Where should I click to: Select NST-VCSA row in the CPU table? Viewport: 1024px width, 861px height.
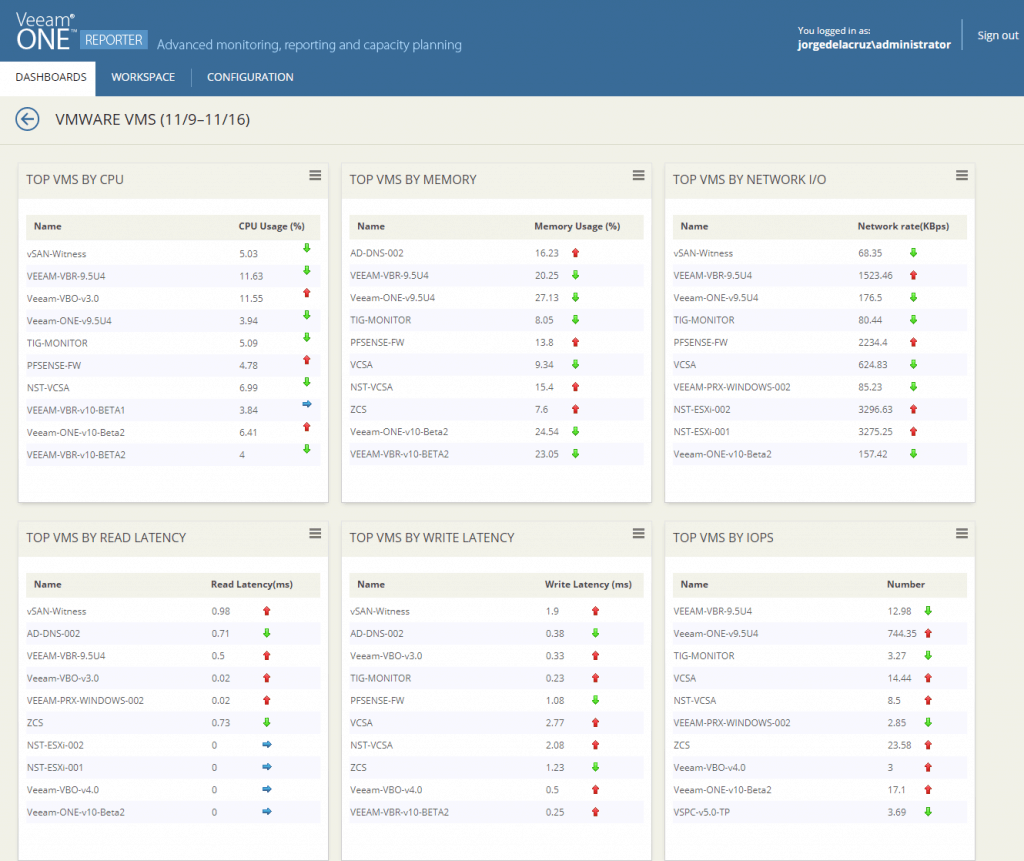click(x=173, y=387)
